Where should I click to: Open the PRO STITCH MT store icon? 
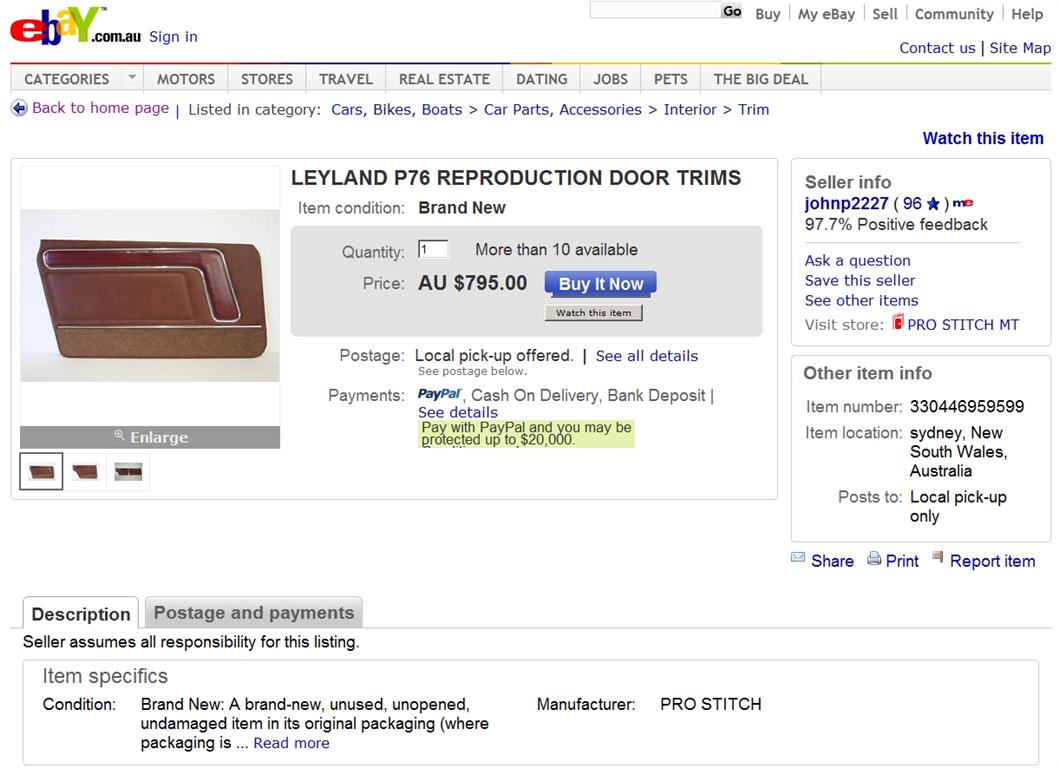pyautogui.click(x=898, y=322)
